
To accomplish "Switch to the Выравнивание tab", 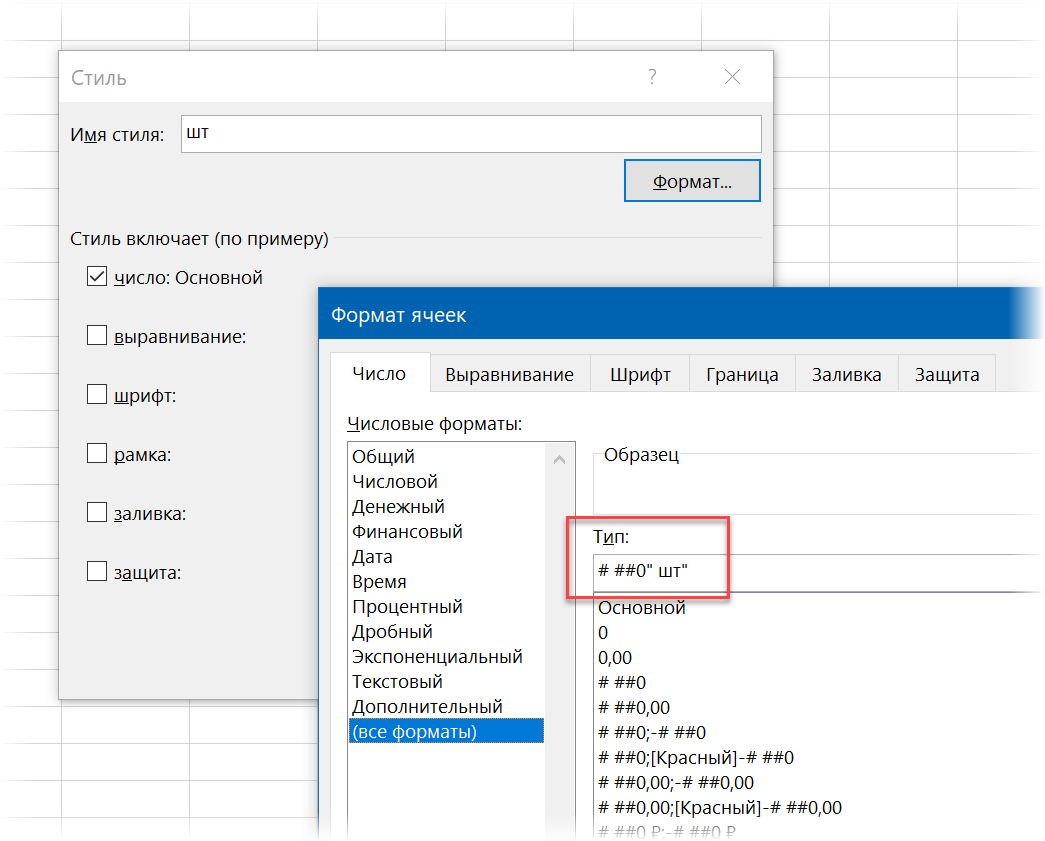I will pyautogui.click(x=509, y=375).
